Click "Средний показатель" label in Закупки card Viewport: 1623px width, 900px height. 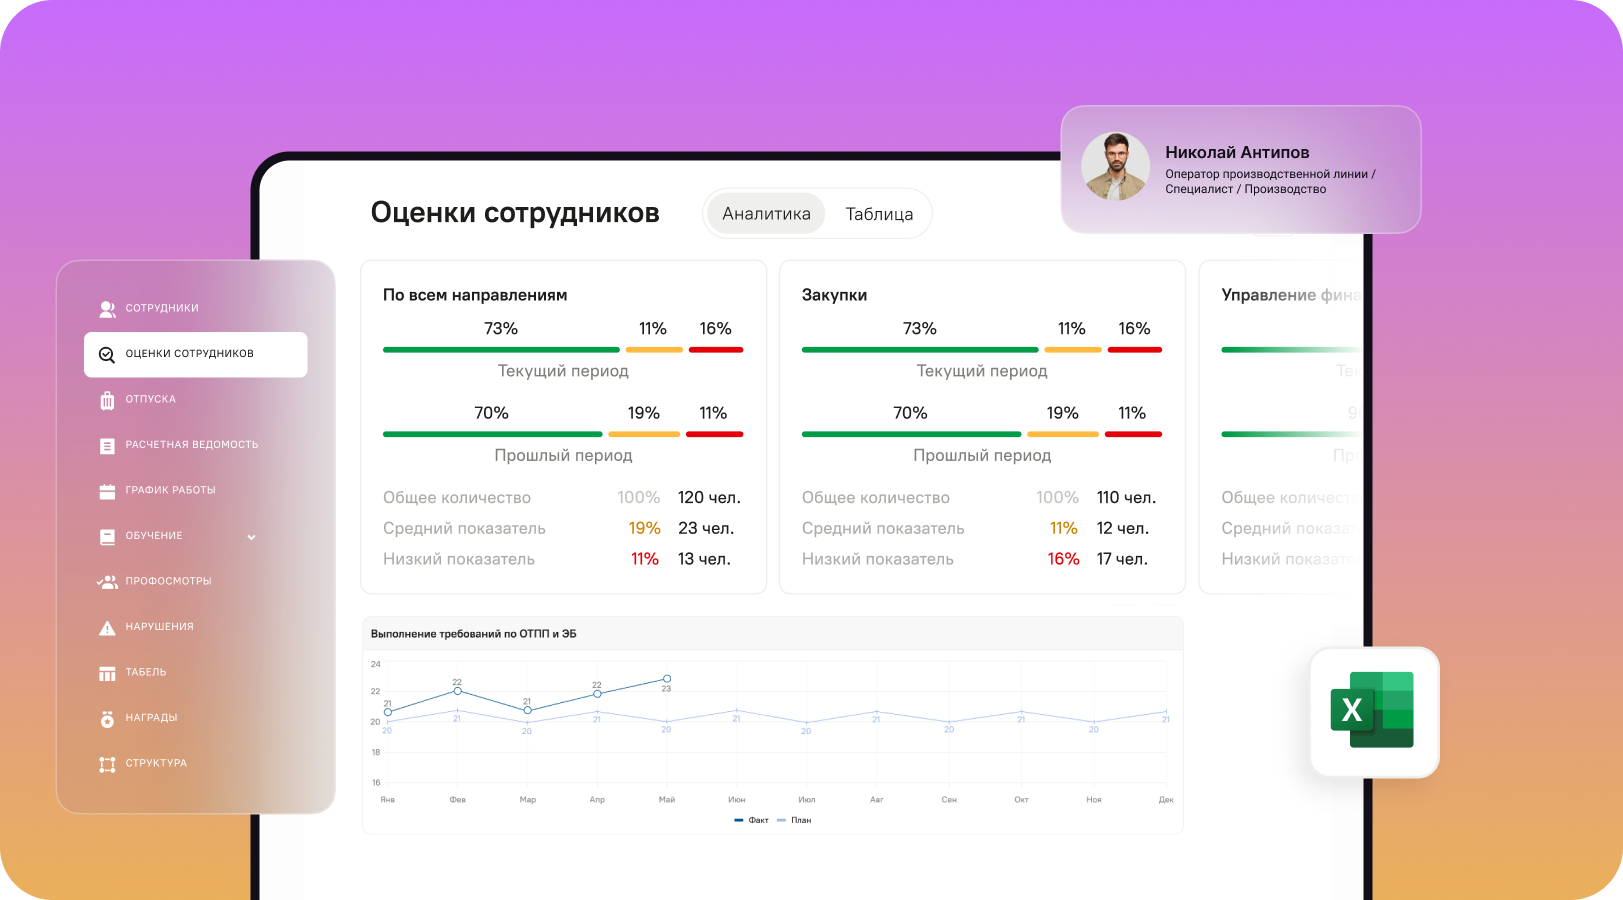coord(883,528)
